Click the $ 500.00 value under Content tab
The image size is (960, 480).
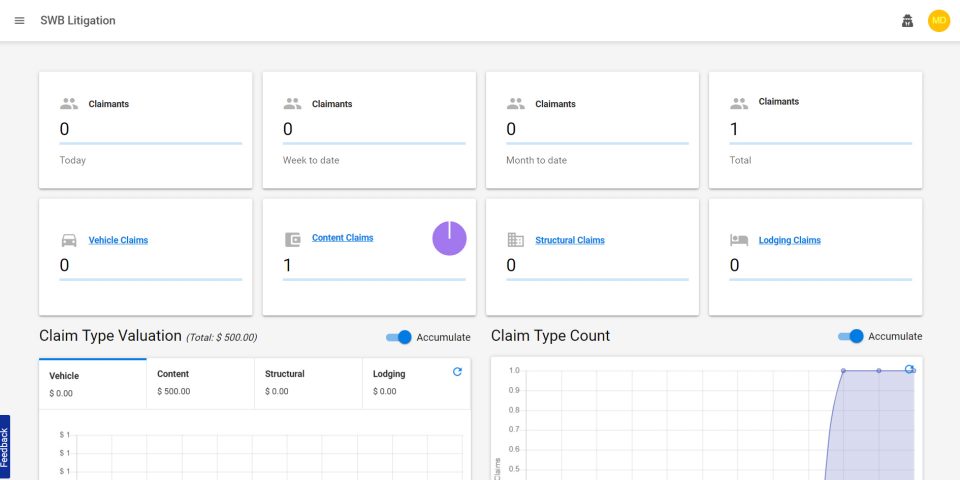(174, 391)
